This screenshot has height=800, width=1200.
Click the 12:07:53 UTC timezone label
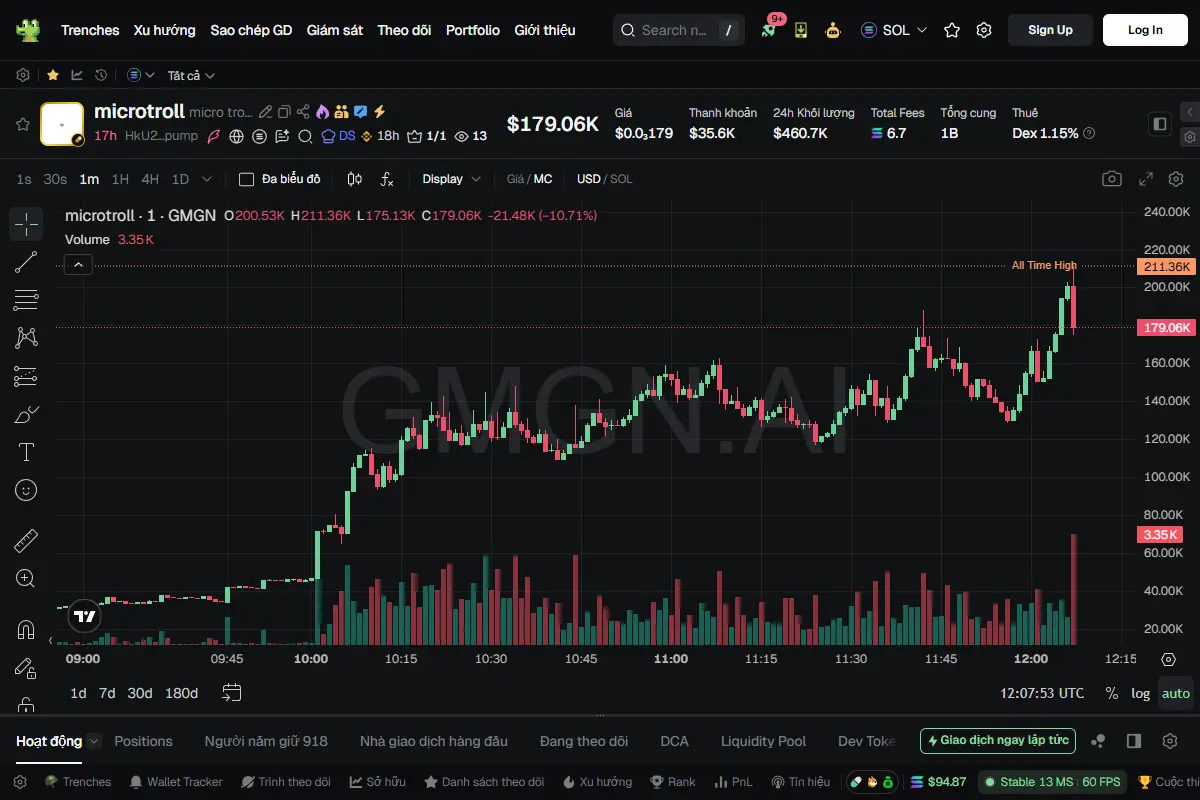[x=1042, y=693]
